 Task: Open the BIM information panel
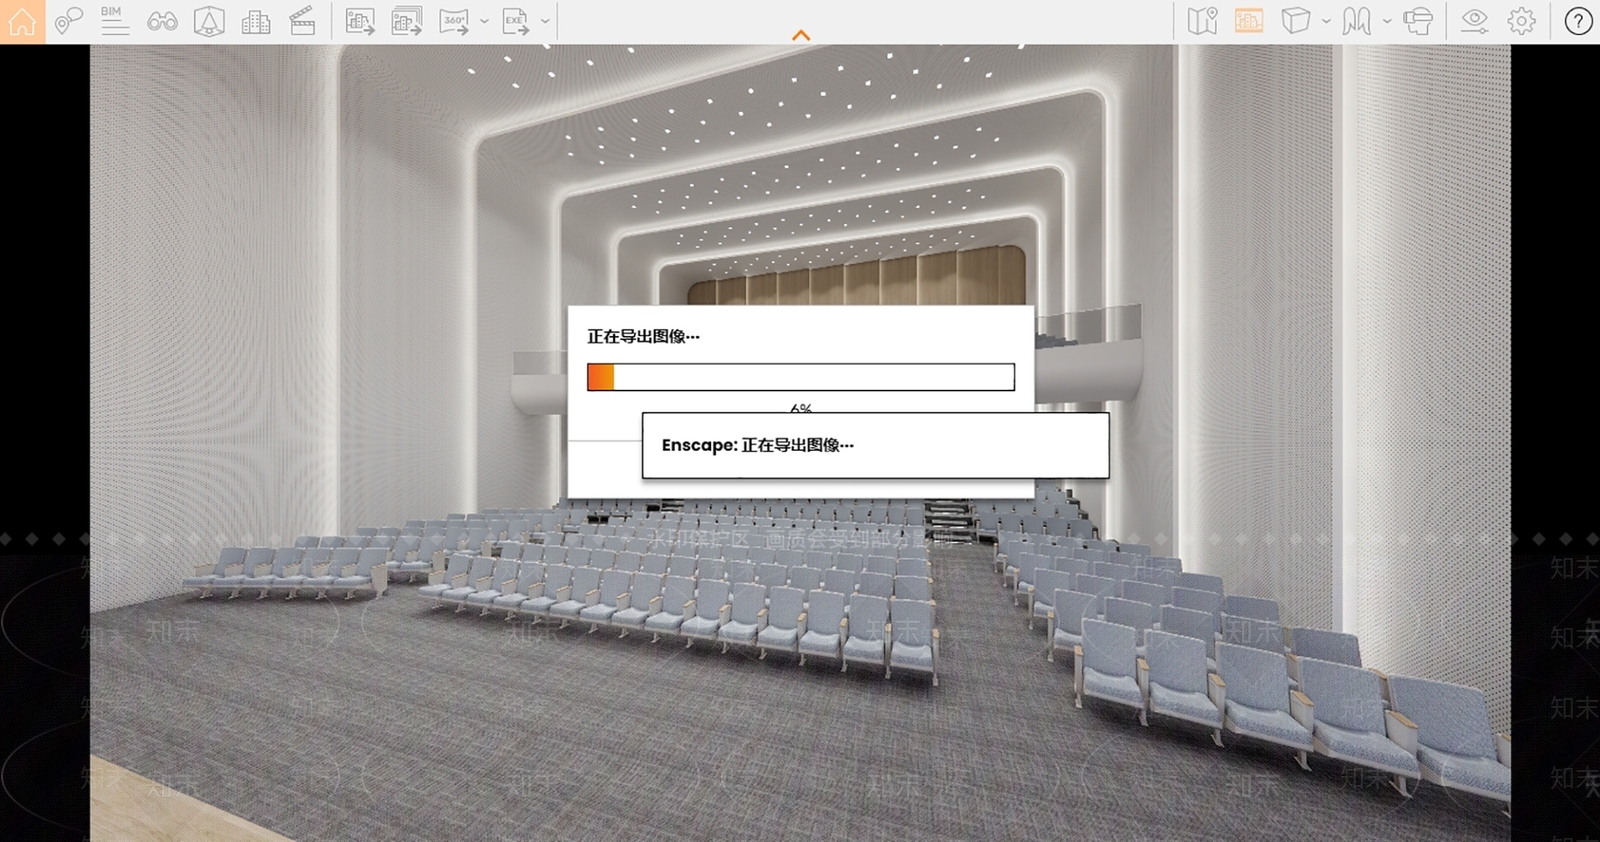pyautogui.click(x=114, y=21)
